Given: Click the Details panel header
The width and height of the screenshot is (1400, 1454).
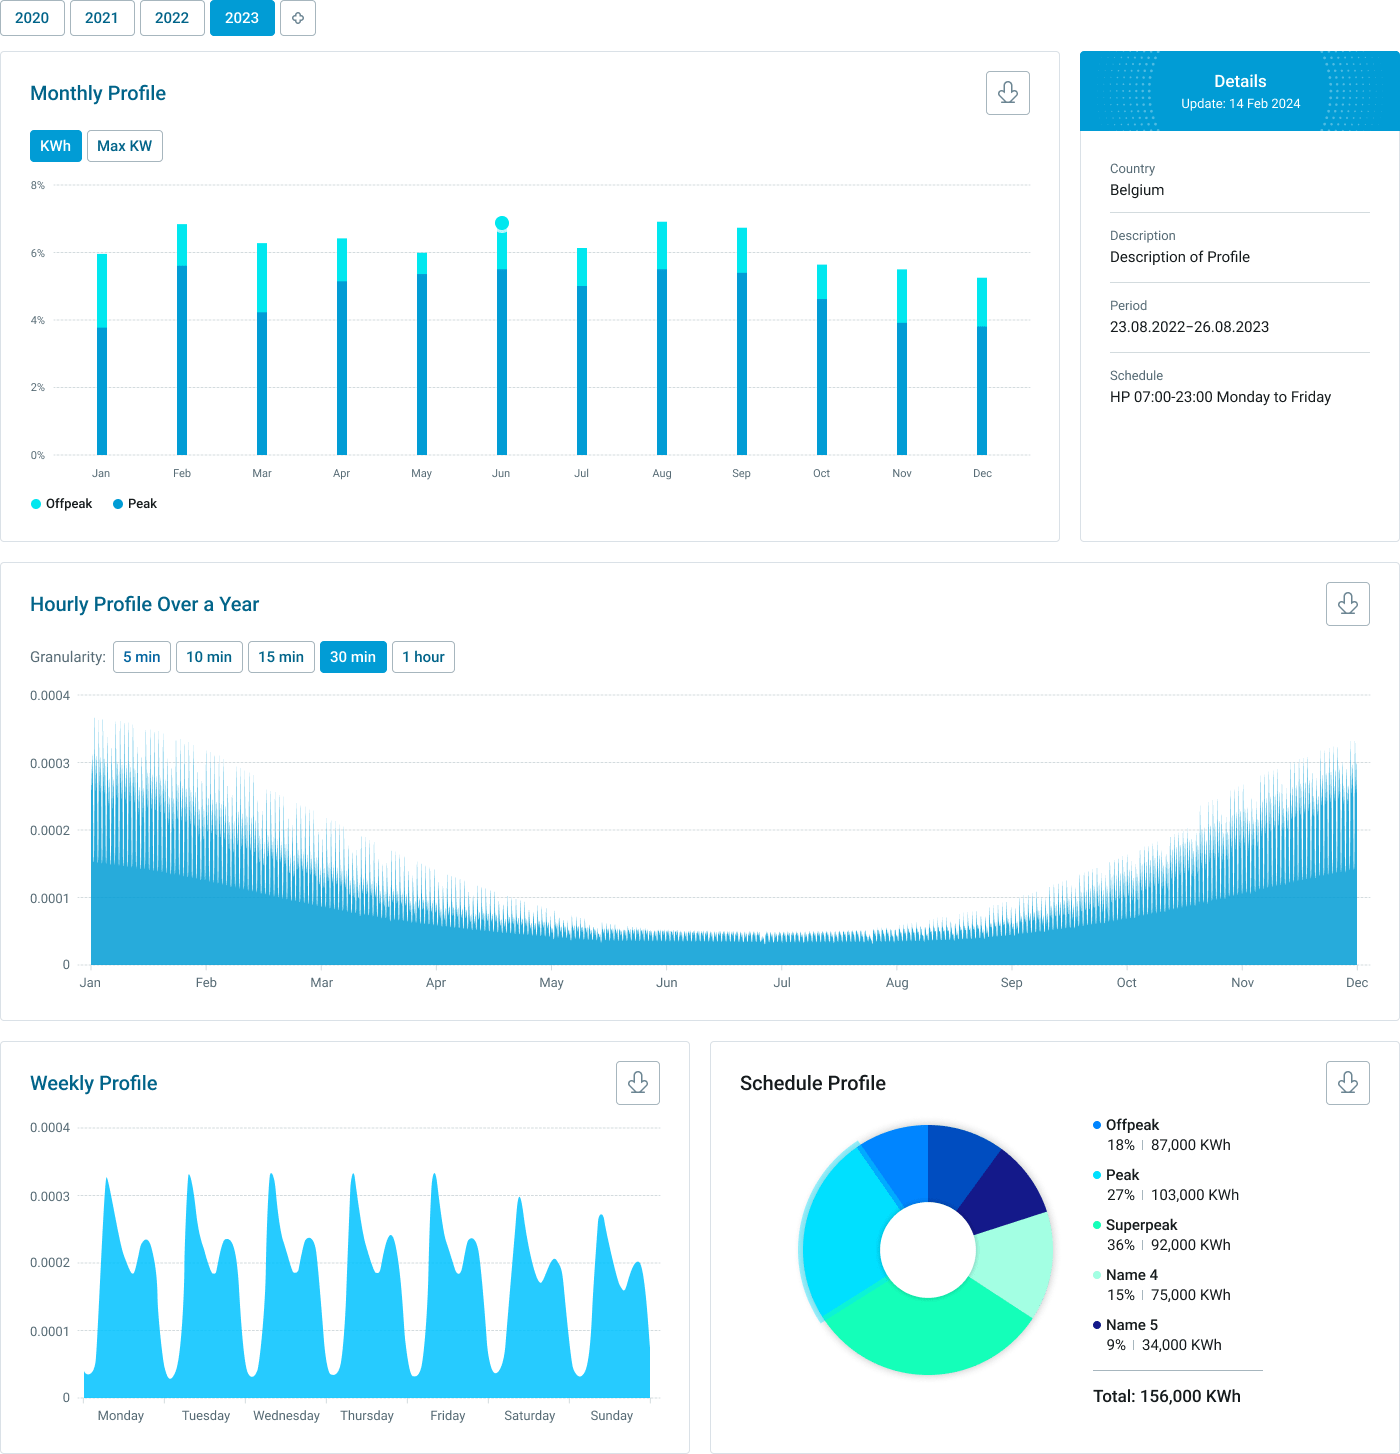Looking at the screenshot, I should tap(1240, 91).
